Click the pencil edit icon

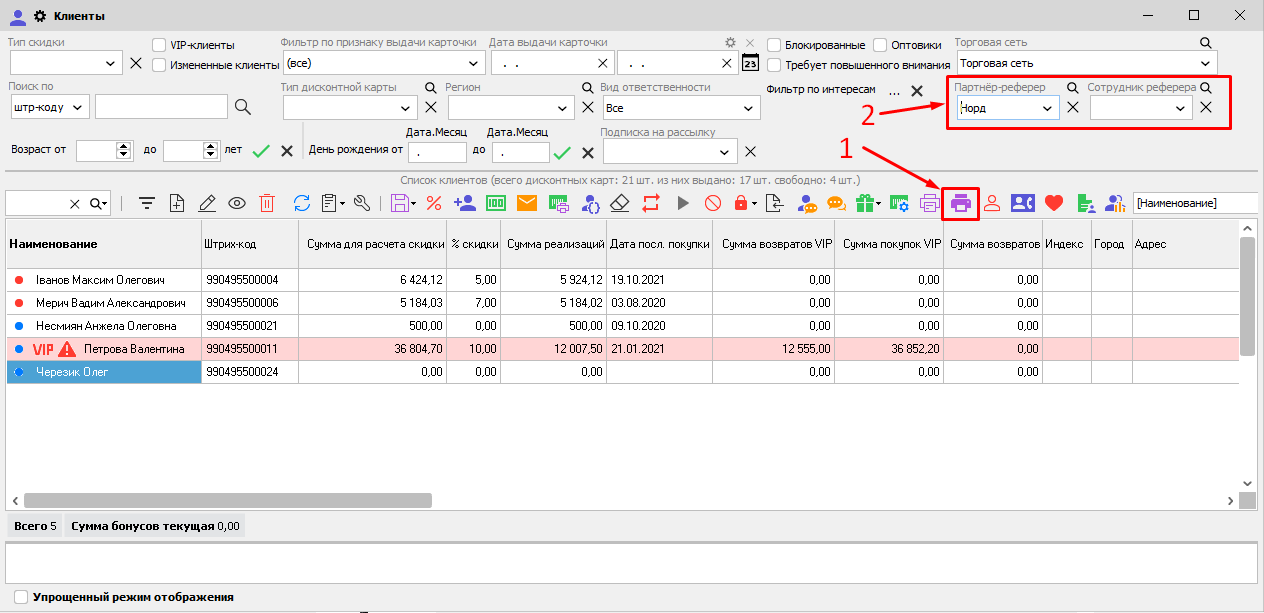(207, 203)
